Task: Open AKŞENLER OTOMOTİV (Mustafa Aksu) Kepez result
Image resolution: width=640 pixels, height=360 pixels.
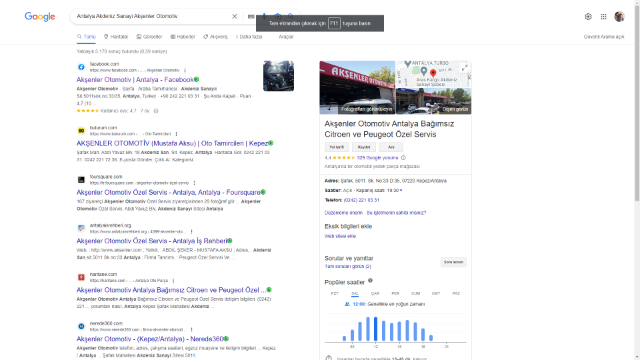Action: (x=172, y=143)
